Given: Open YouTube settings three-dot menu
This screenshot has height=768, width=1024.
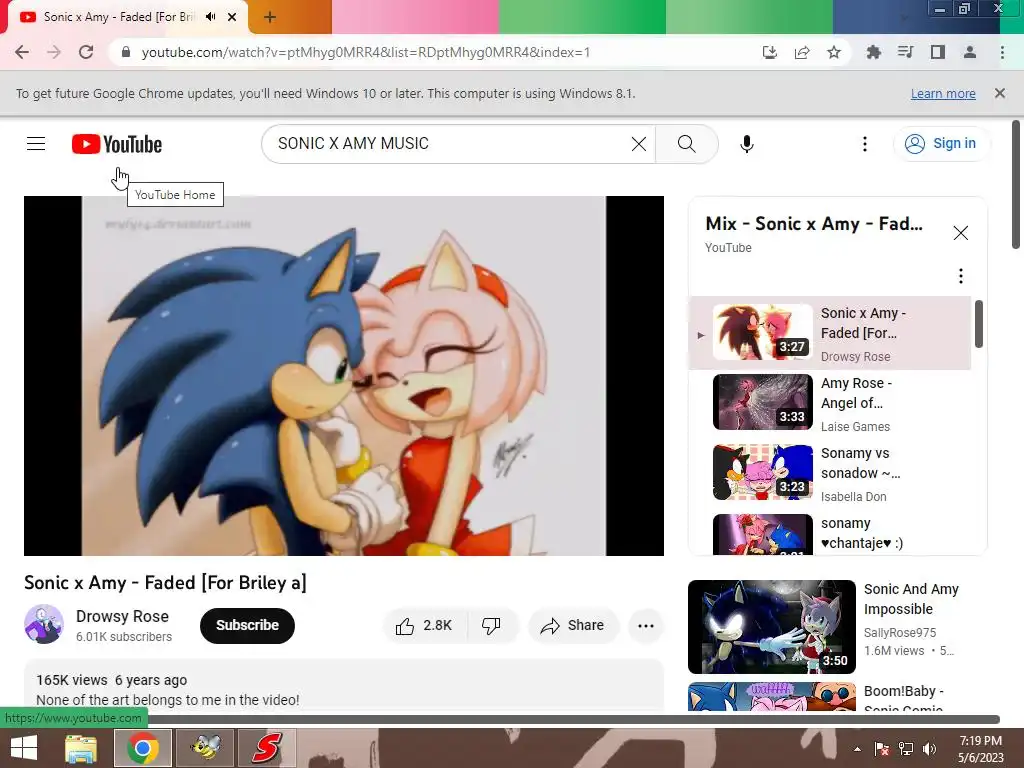Looking at the screenshot, I should [865, 144].
